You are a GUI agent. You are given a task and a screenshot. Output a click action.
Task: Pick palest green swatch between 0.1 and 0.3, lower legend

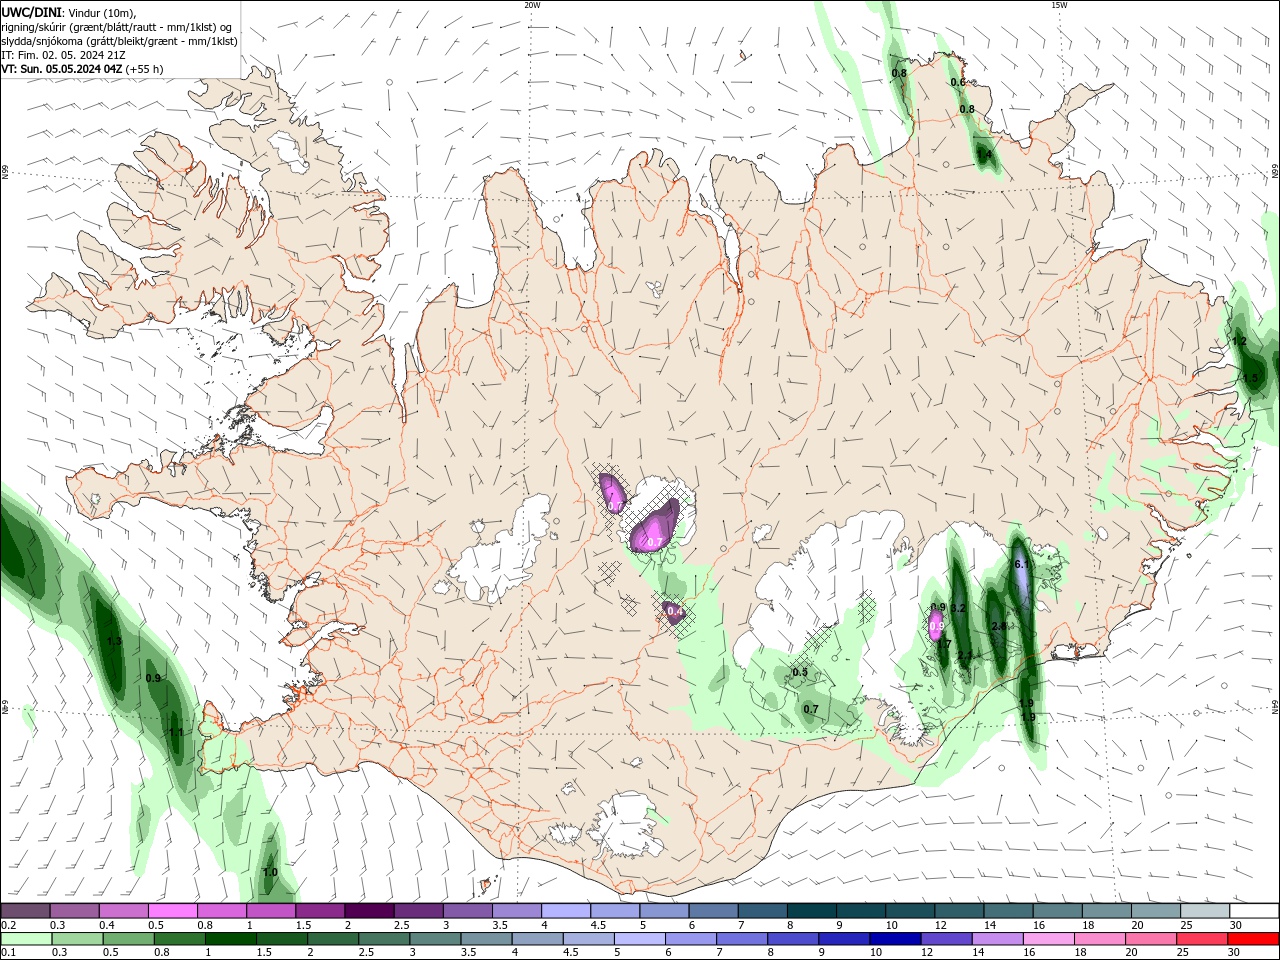pos(25,939)
